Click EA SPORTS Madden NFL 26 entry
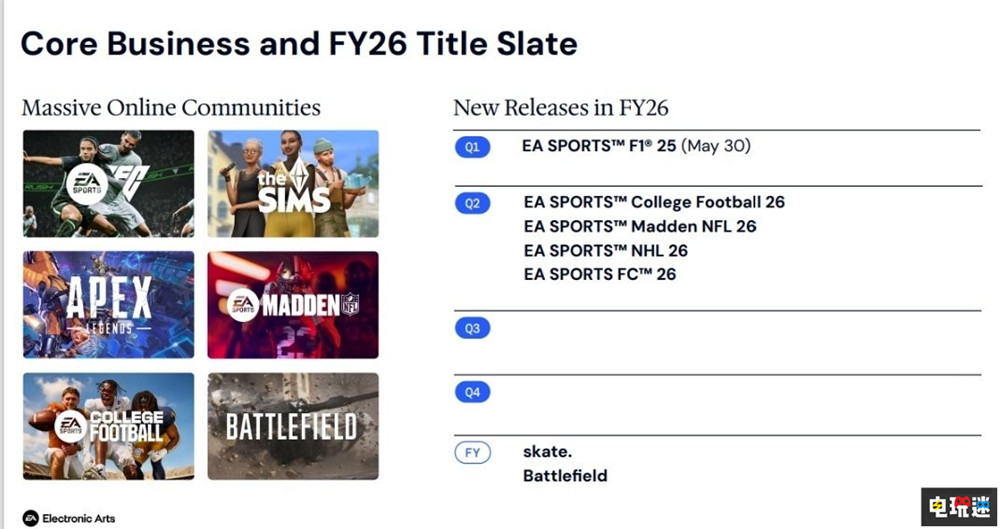 coord(640,226)
